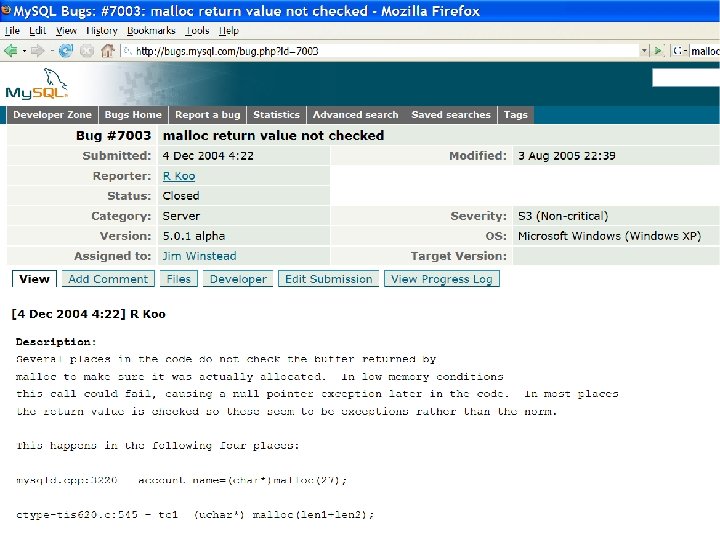
Task: Click version value '5.0.1 alpha'
Action: tap(194, 236)
